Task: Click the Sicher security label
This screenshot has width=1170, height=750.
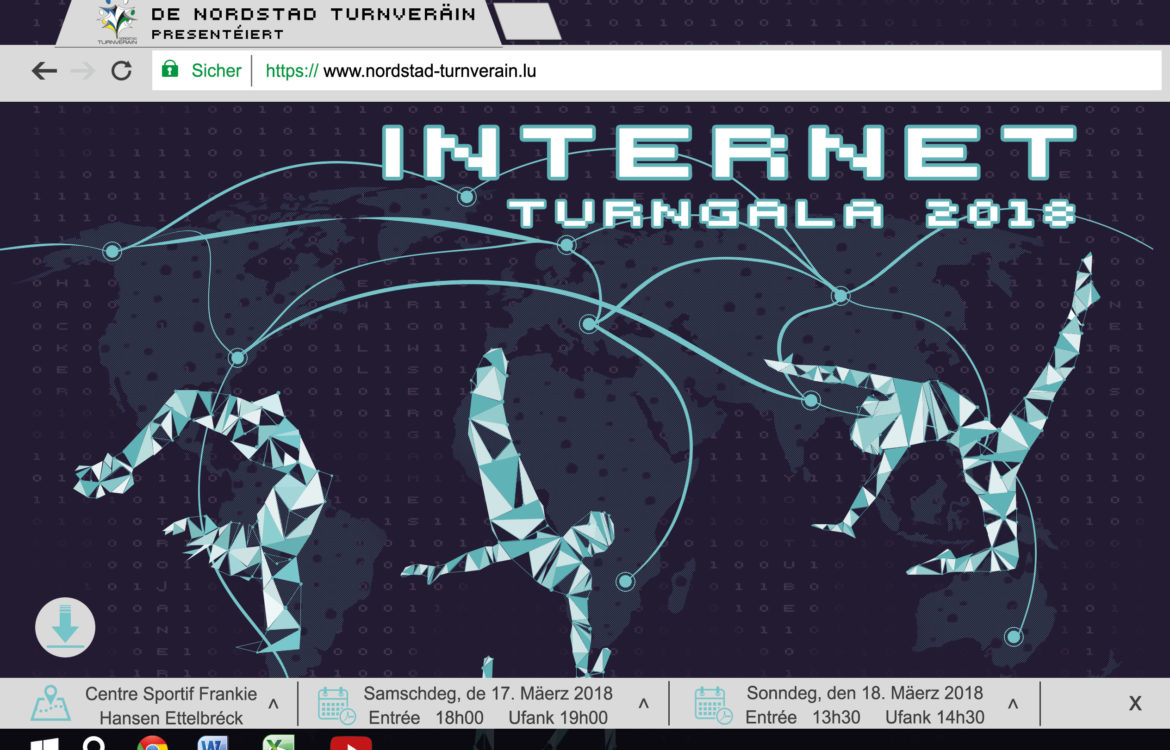Action: [x=216, y=71]
